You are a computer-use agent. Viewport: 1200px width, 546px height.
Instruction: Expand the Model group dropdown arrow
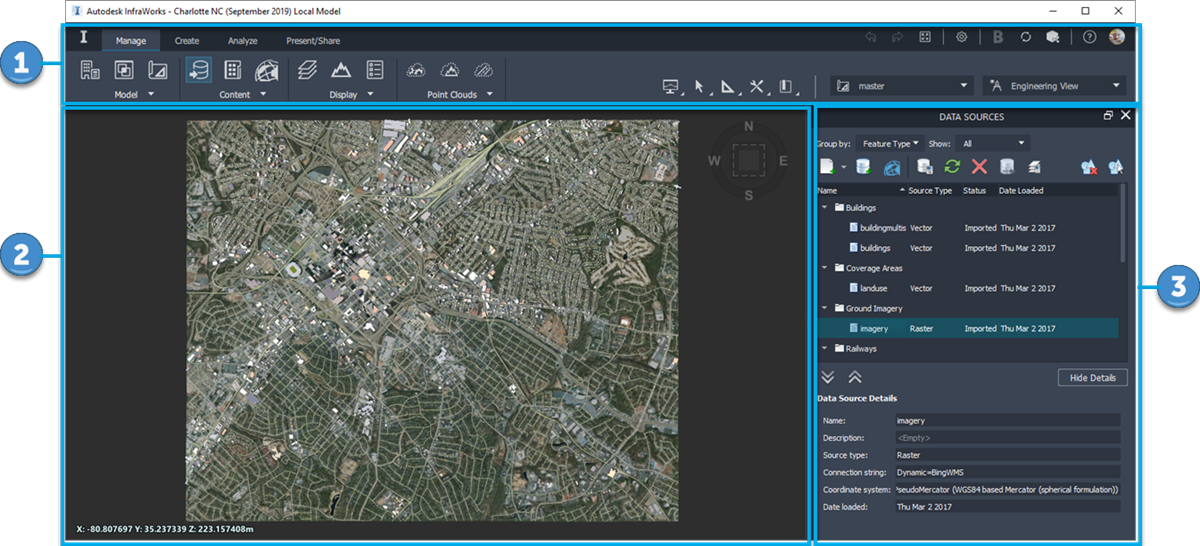150,94
